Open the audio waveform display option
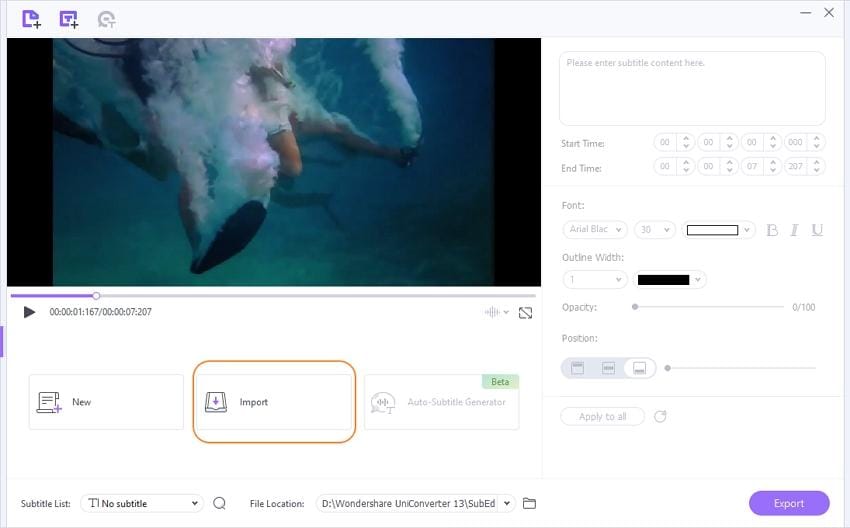Screen dimensions: 850x528 [492, 312]
